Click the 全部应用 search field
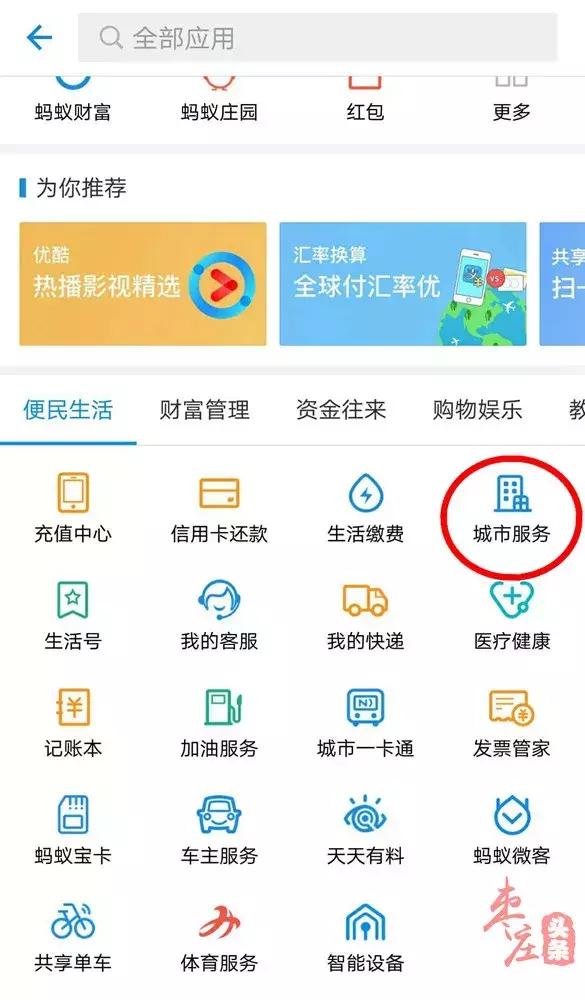 click(x=318, y=38)
